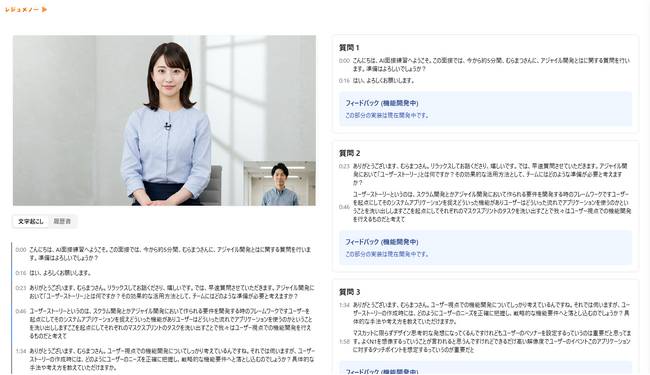The image size is (650, 375).
Task: Click the 0:23 timestamp under 質問 2
Action: click(344, 166)
